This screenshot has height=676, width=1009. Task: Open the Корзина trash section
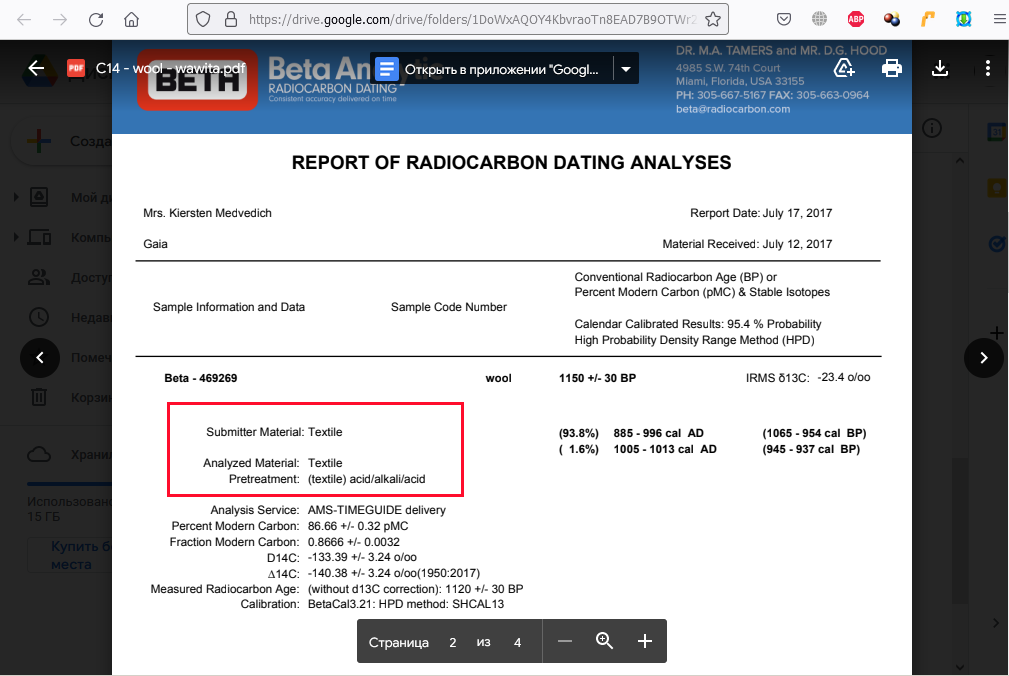(69, 397)
